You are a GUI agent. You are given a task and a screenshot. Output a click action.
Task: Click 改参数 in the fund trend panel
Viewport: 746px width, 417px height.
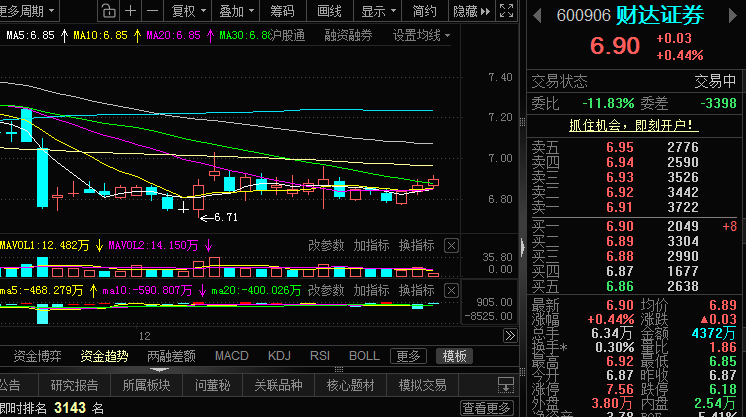coord(326,290)
